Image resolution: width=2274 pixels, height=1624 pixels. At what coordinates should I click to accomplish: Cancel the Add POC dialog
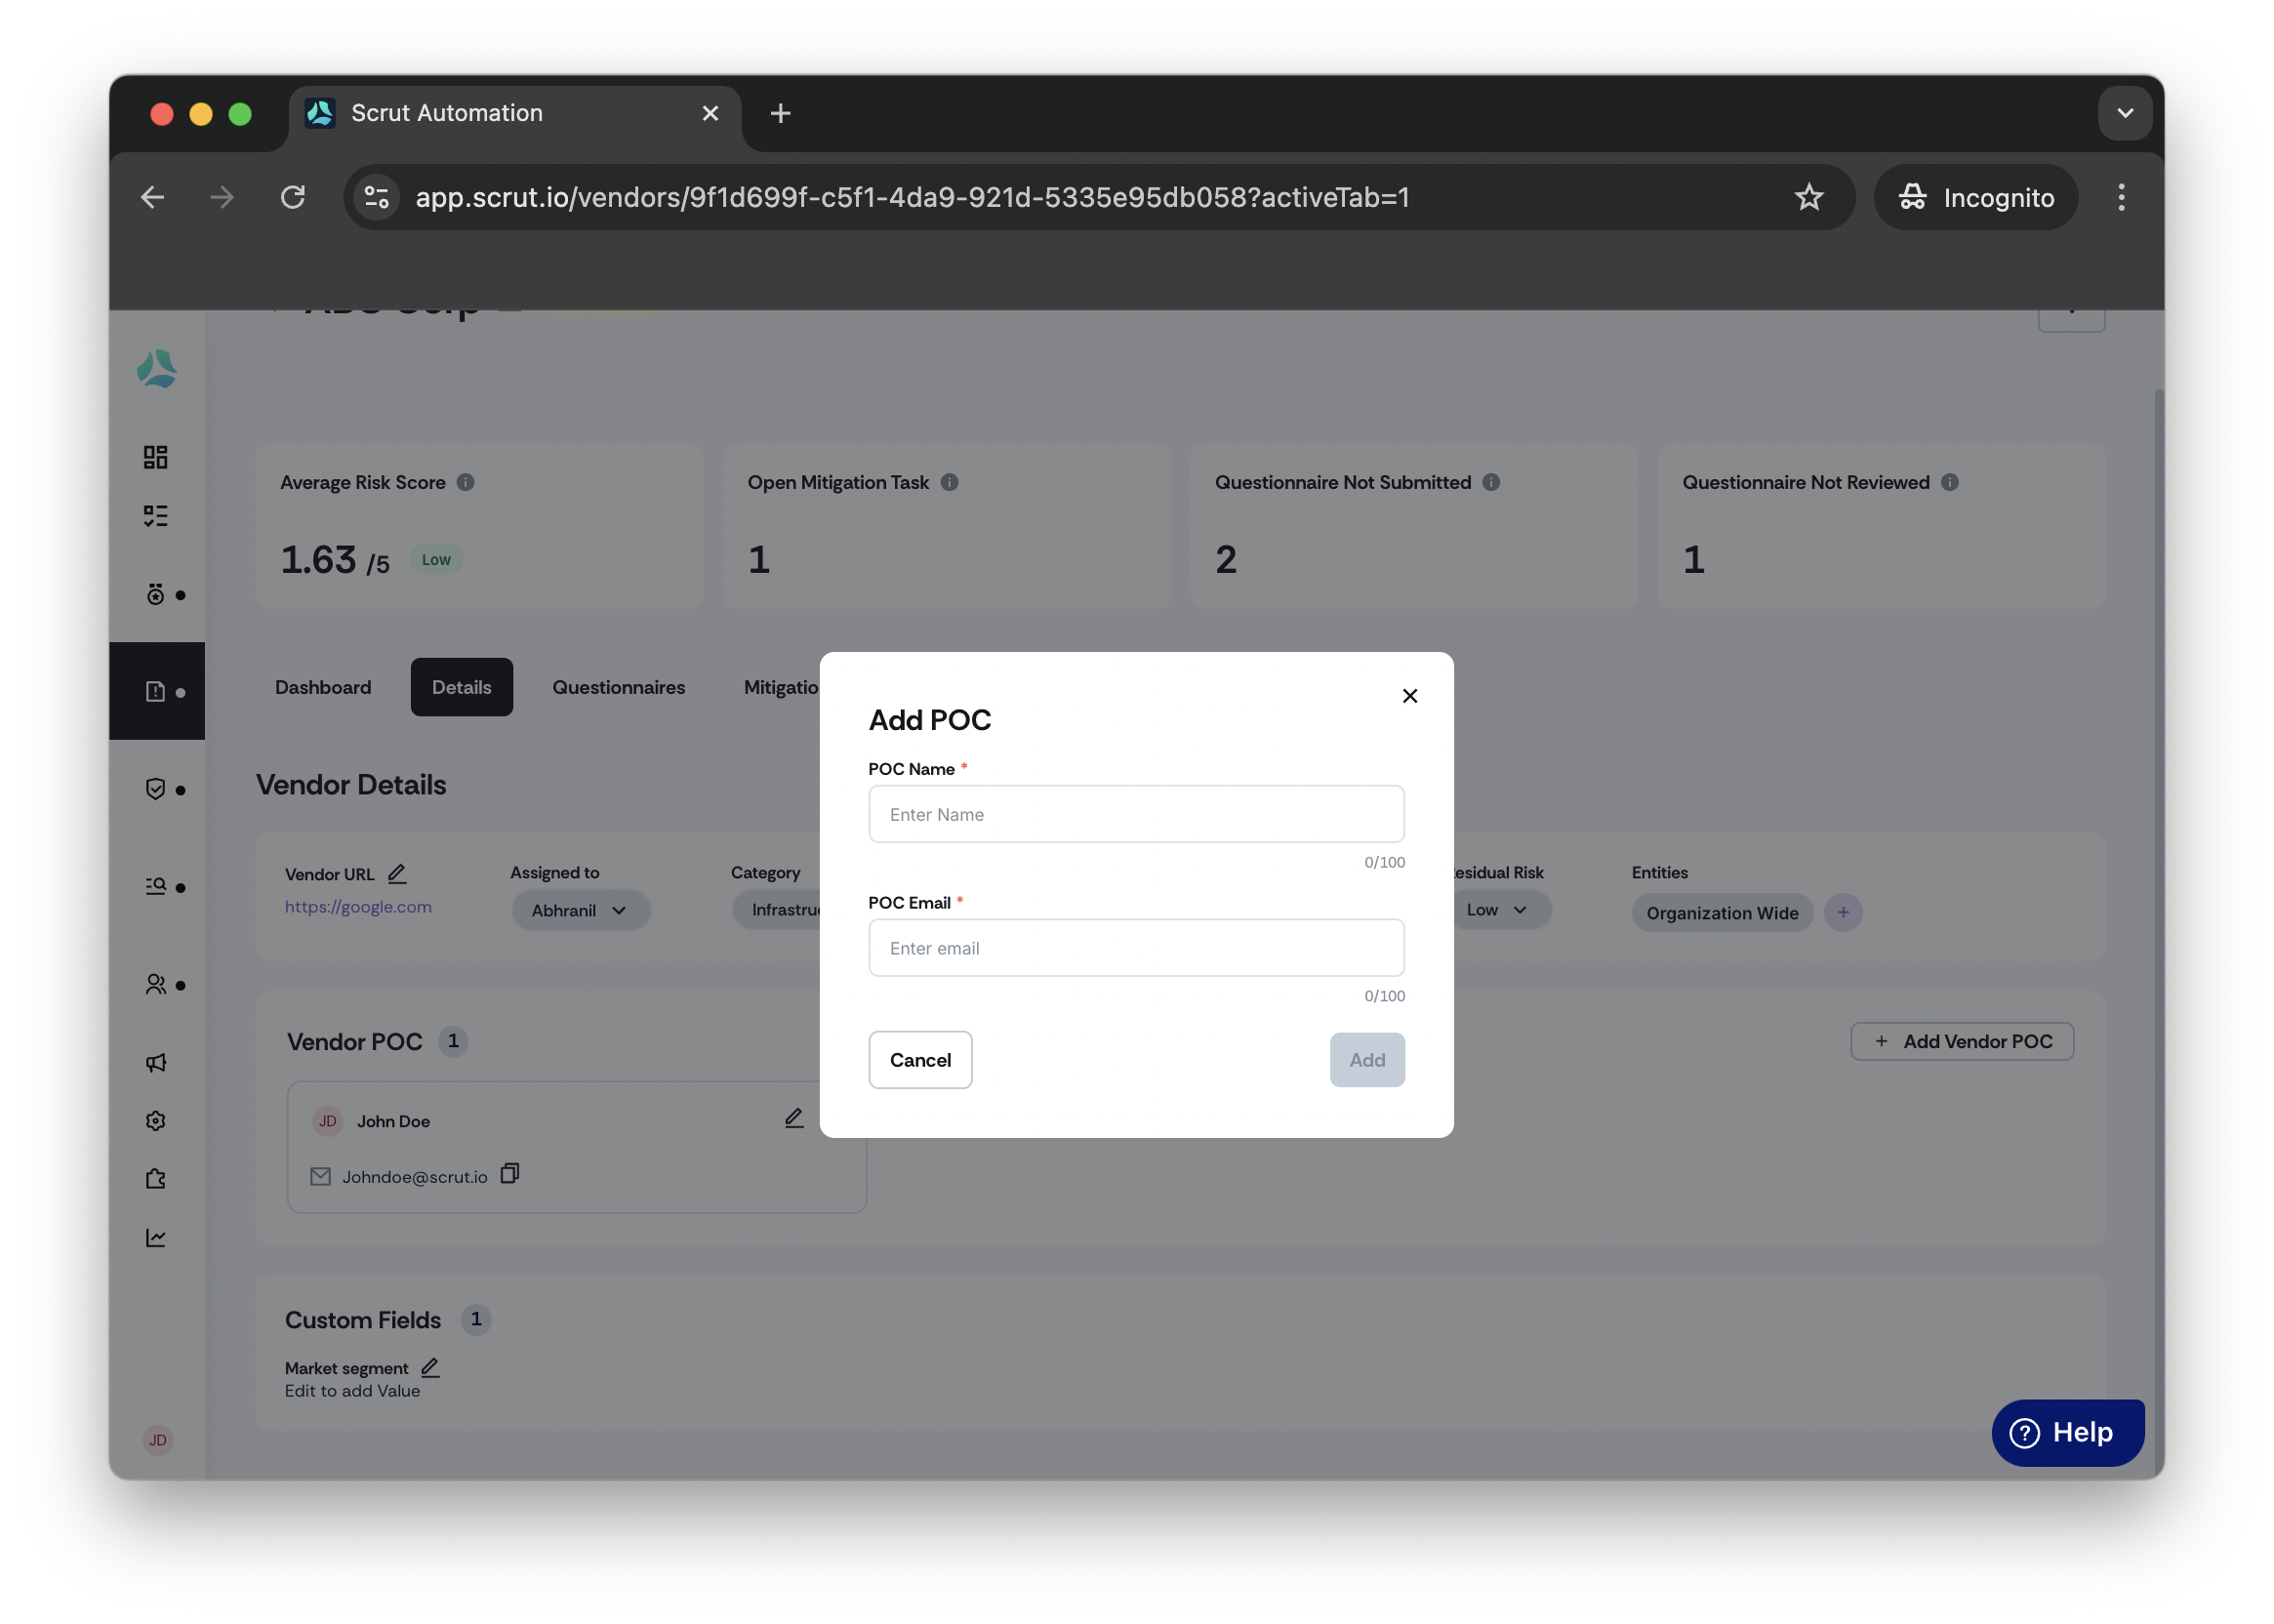coord(920,1060)
